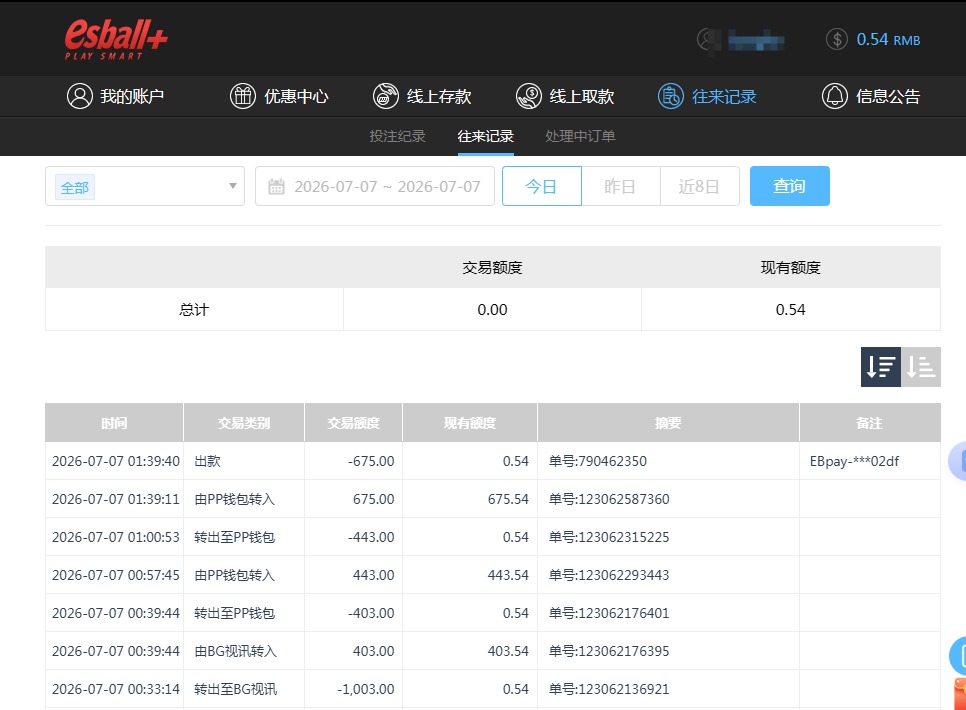Click timestamp 2026-07-07 01:39:11
The height and width of the screenshot is (710, 966).
(116, 499)
